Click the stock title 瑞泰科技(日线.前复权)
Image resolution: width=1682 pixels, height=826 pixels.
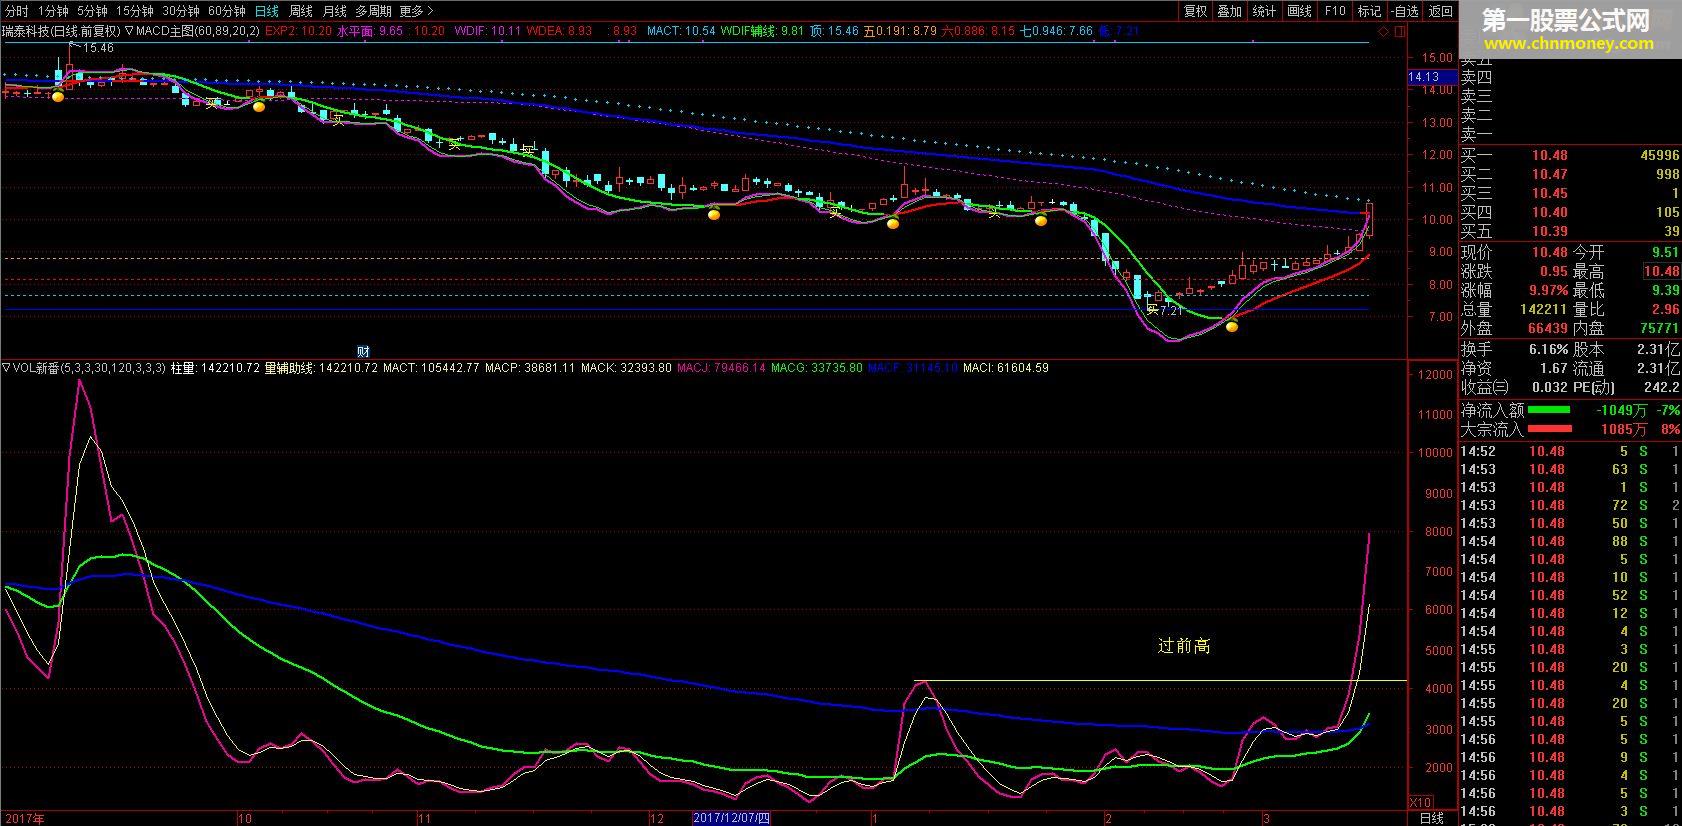pos(60,31)
